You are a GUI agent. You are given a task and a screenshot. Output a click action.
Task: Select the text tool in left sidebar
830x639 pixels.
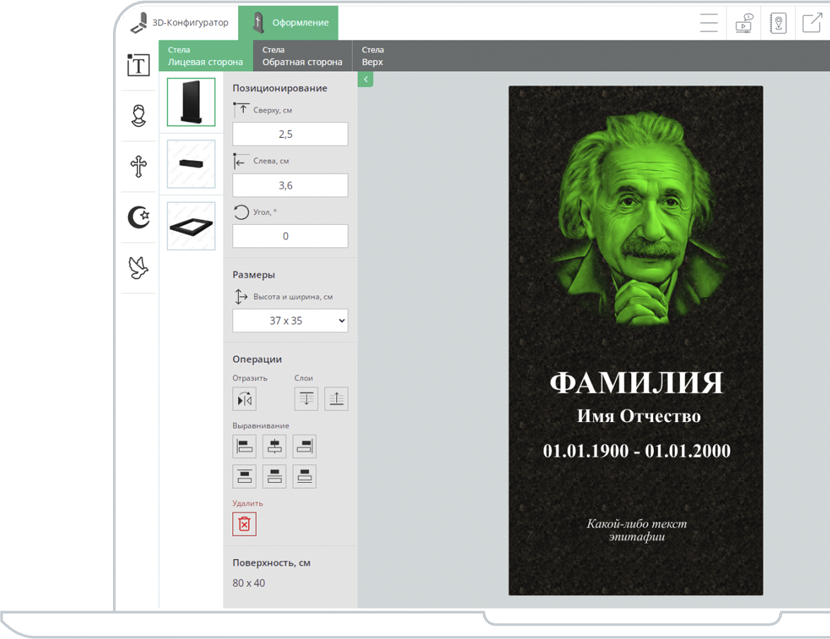[138, 65]
